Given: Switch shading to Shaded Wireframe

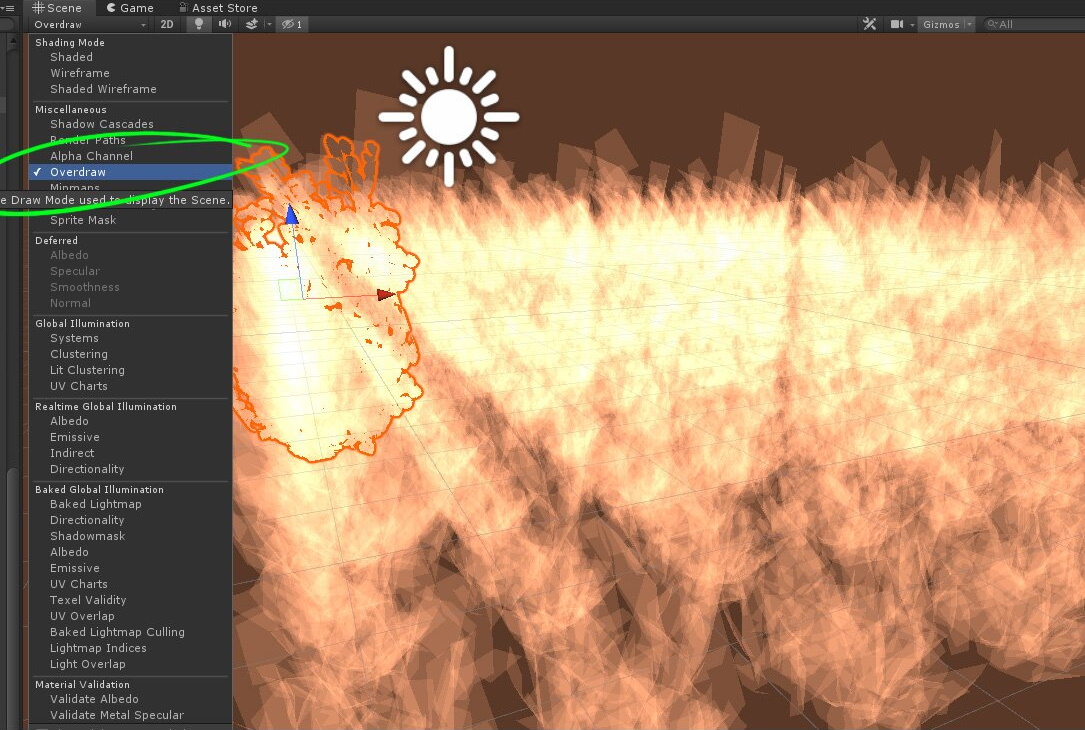Looking at the screenshot, I should pos(102,88).
